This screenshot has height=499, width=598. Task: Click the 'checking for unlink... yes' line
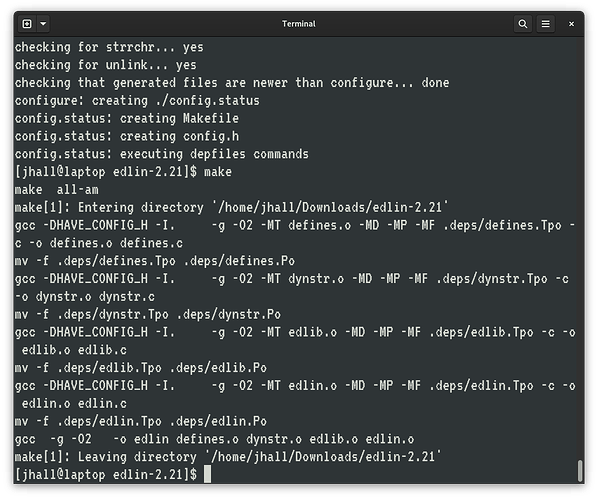tap(106, 65)
